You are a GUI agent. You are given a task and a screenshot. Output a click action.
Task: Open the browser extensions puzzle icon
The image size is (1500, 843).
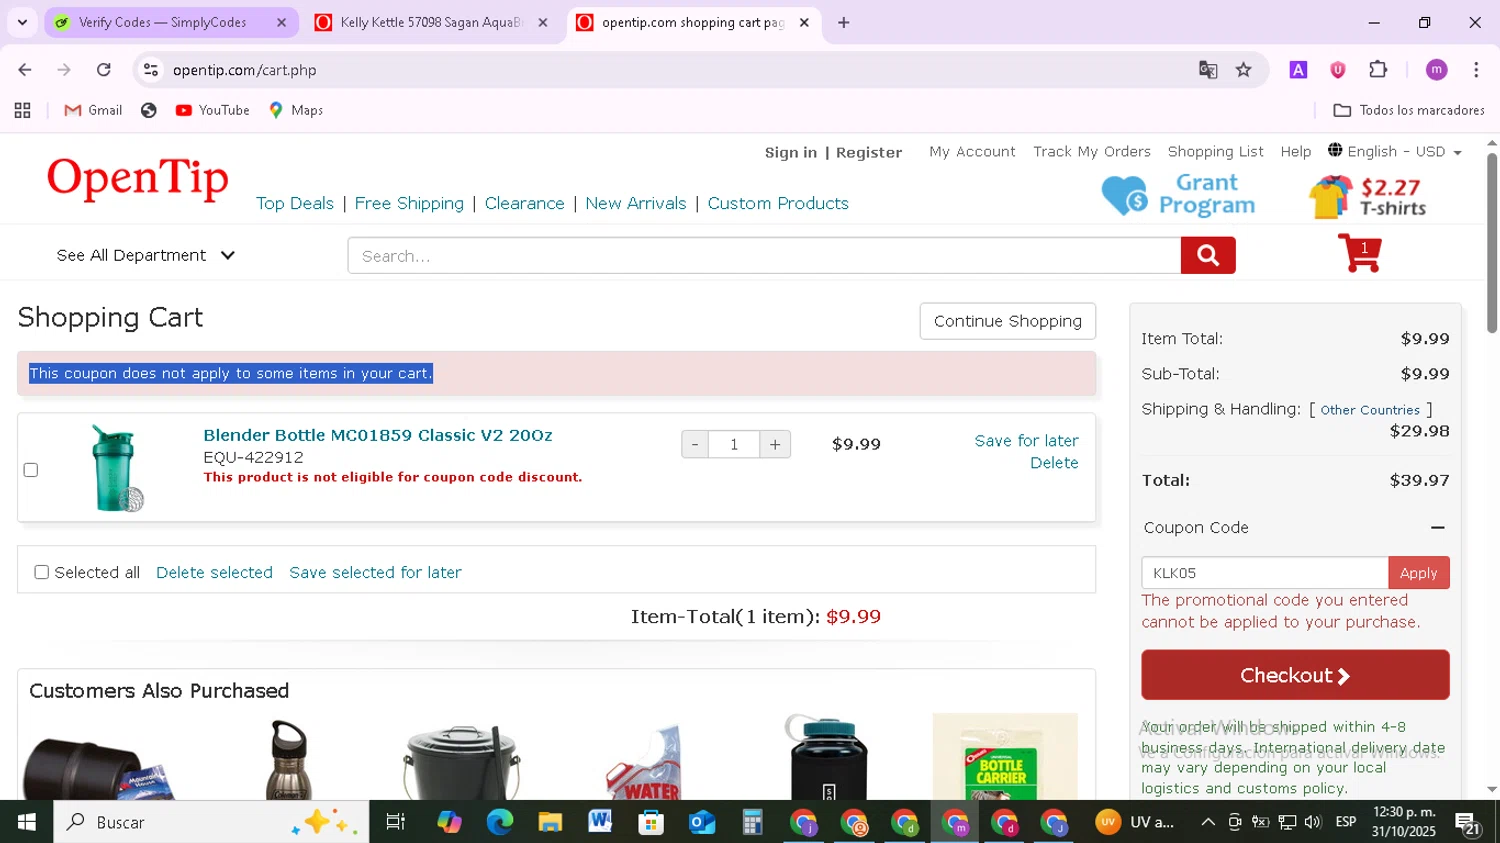(1378, 70)
